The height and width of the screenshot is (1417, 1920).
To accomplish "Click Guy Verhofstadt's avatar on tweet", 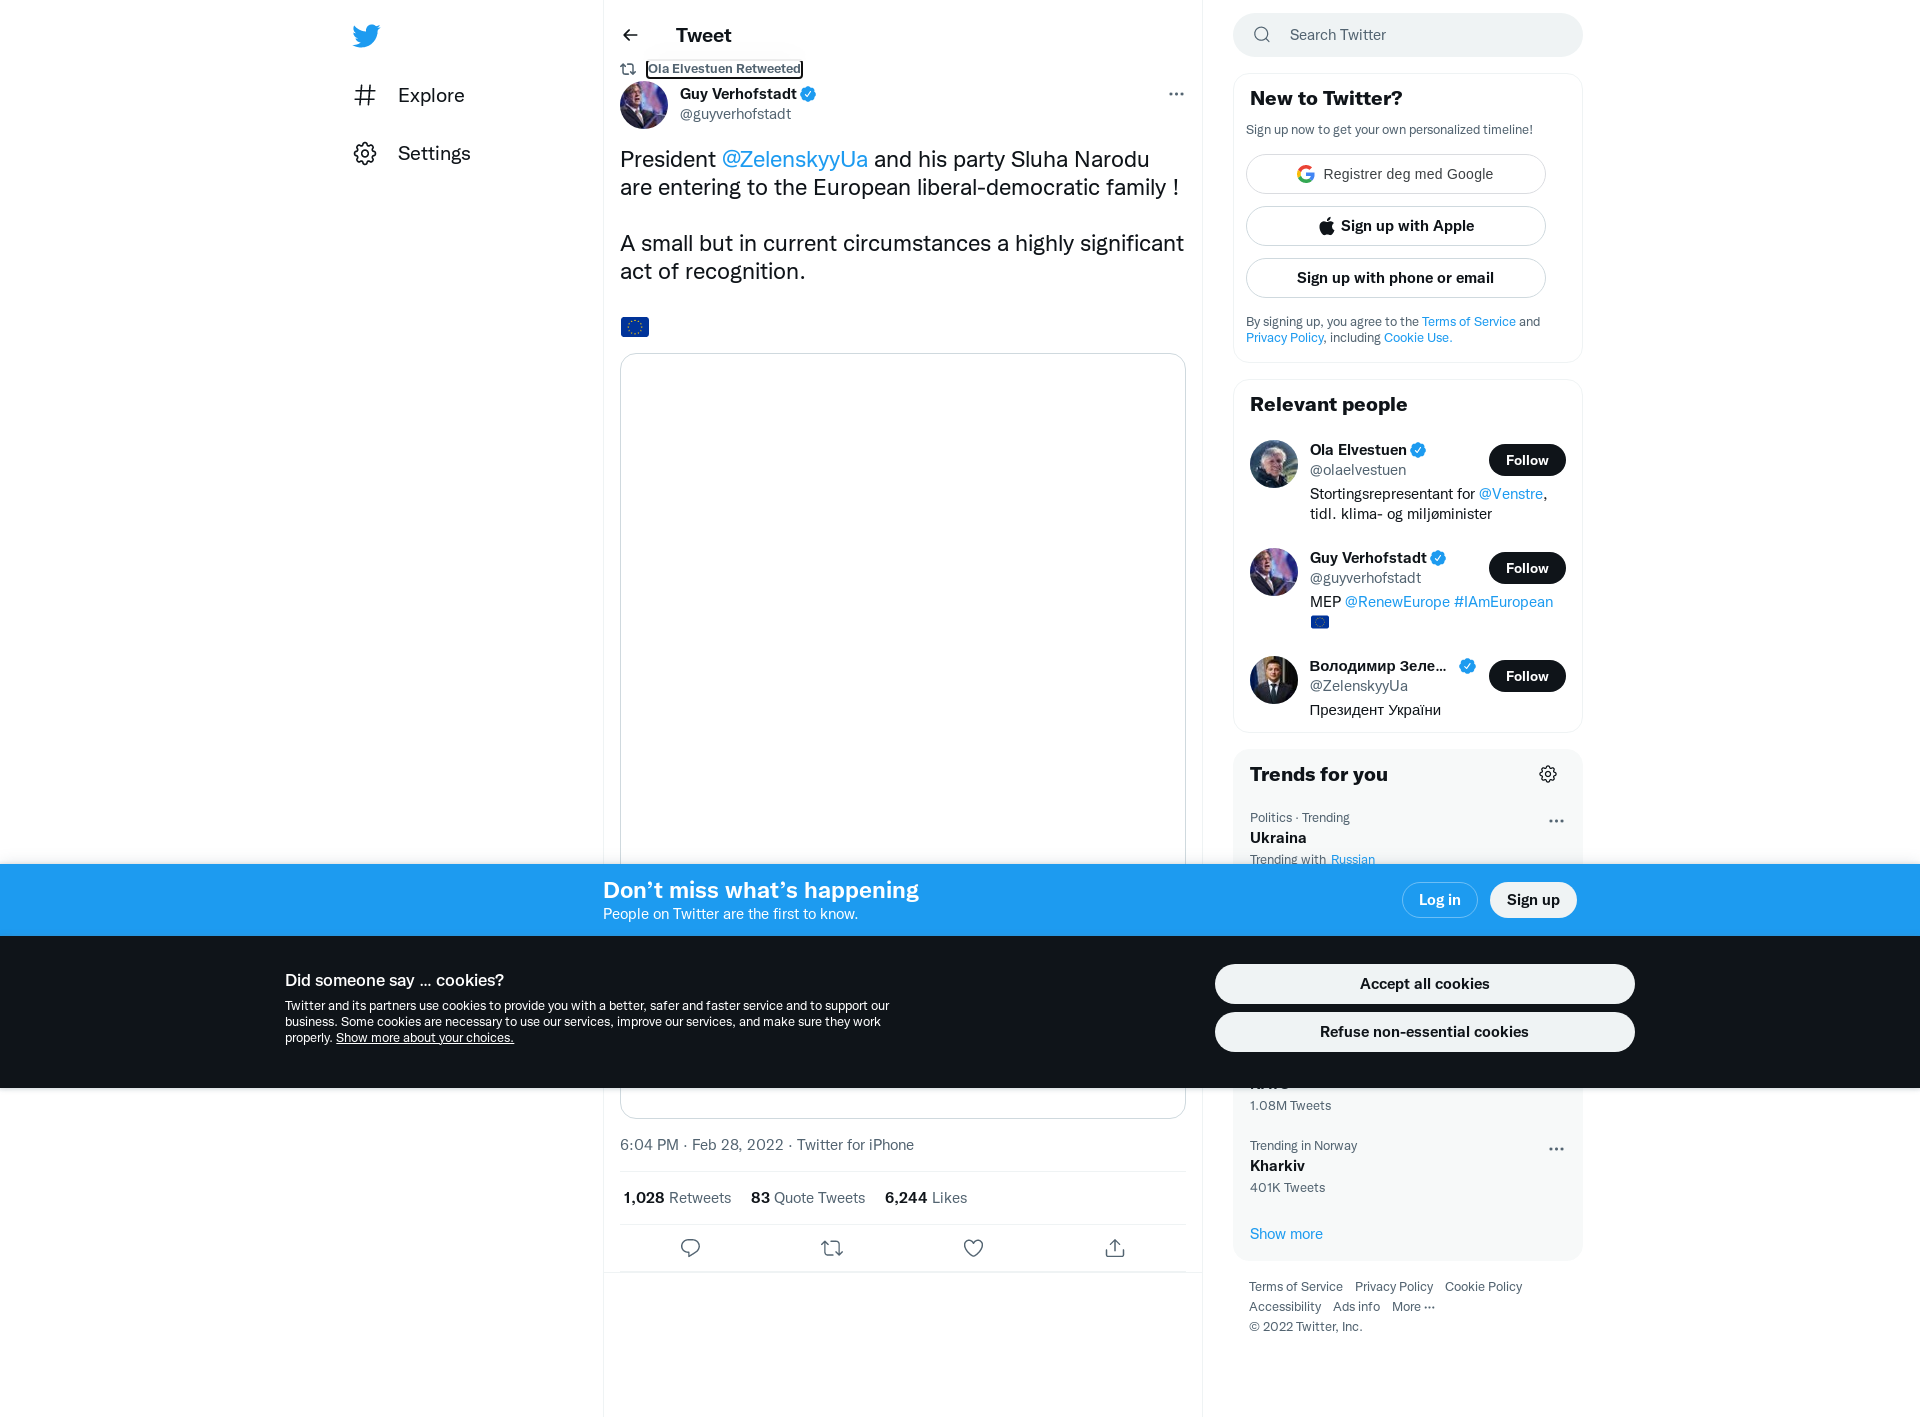I will 644,105.
